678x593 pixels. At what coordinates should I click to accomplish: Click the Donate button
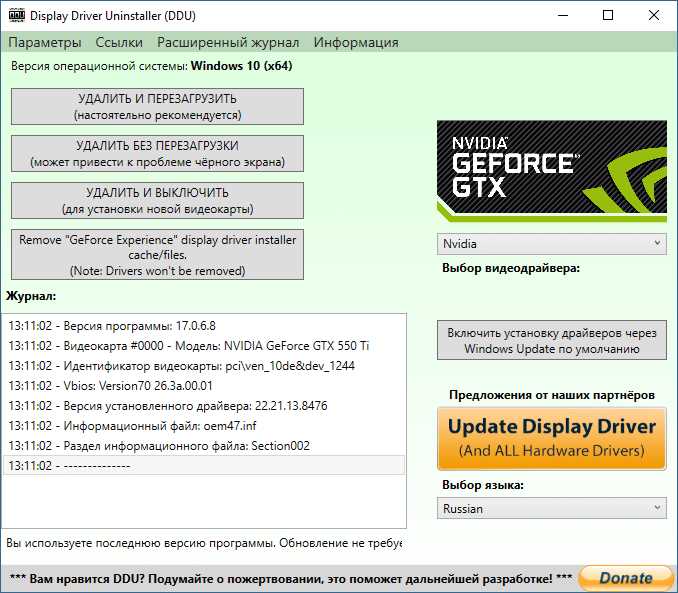tap(625, 578)
